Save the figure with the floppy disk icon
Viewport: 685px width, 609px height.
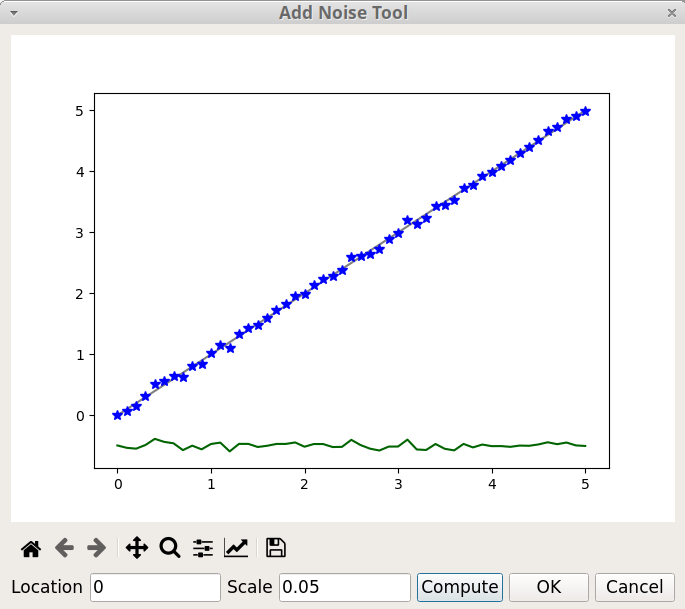[276, 547]
